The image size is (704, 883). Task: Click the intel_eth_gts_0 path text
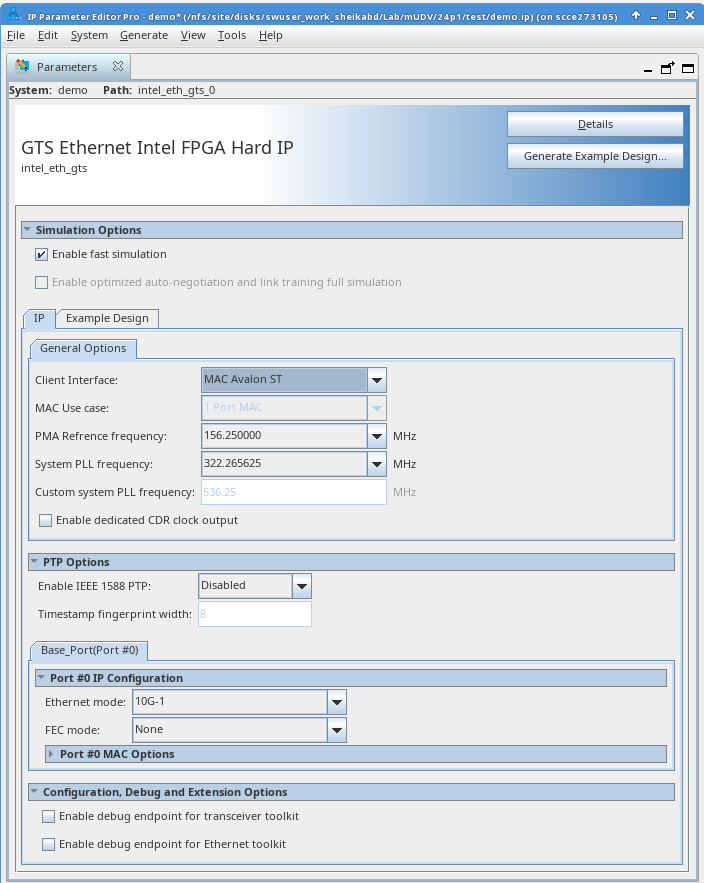click(176, 91)
